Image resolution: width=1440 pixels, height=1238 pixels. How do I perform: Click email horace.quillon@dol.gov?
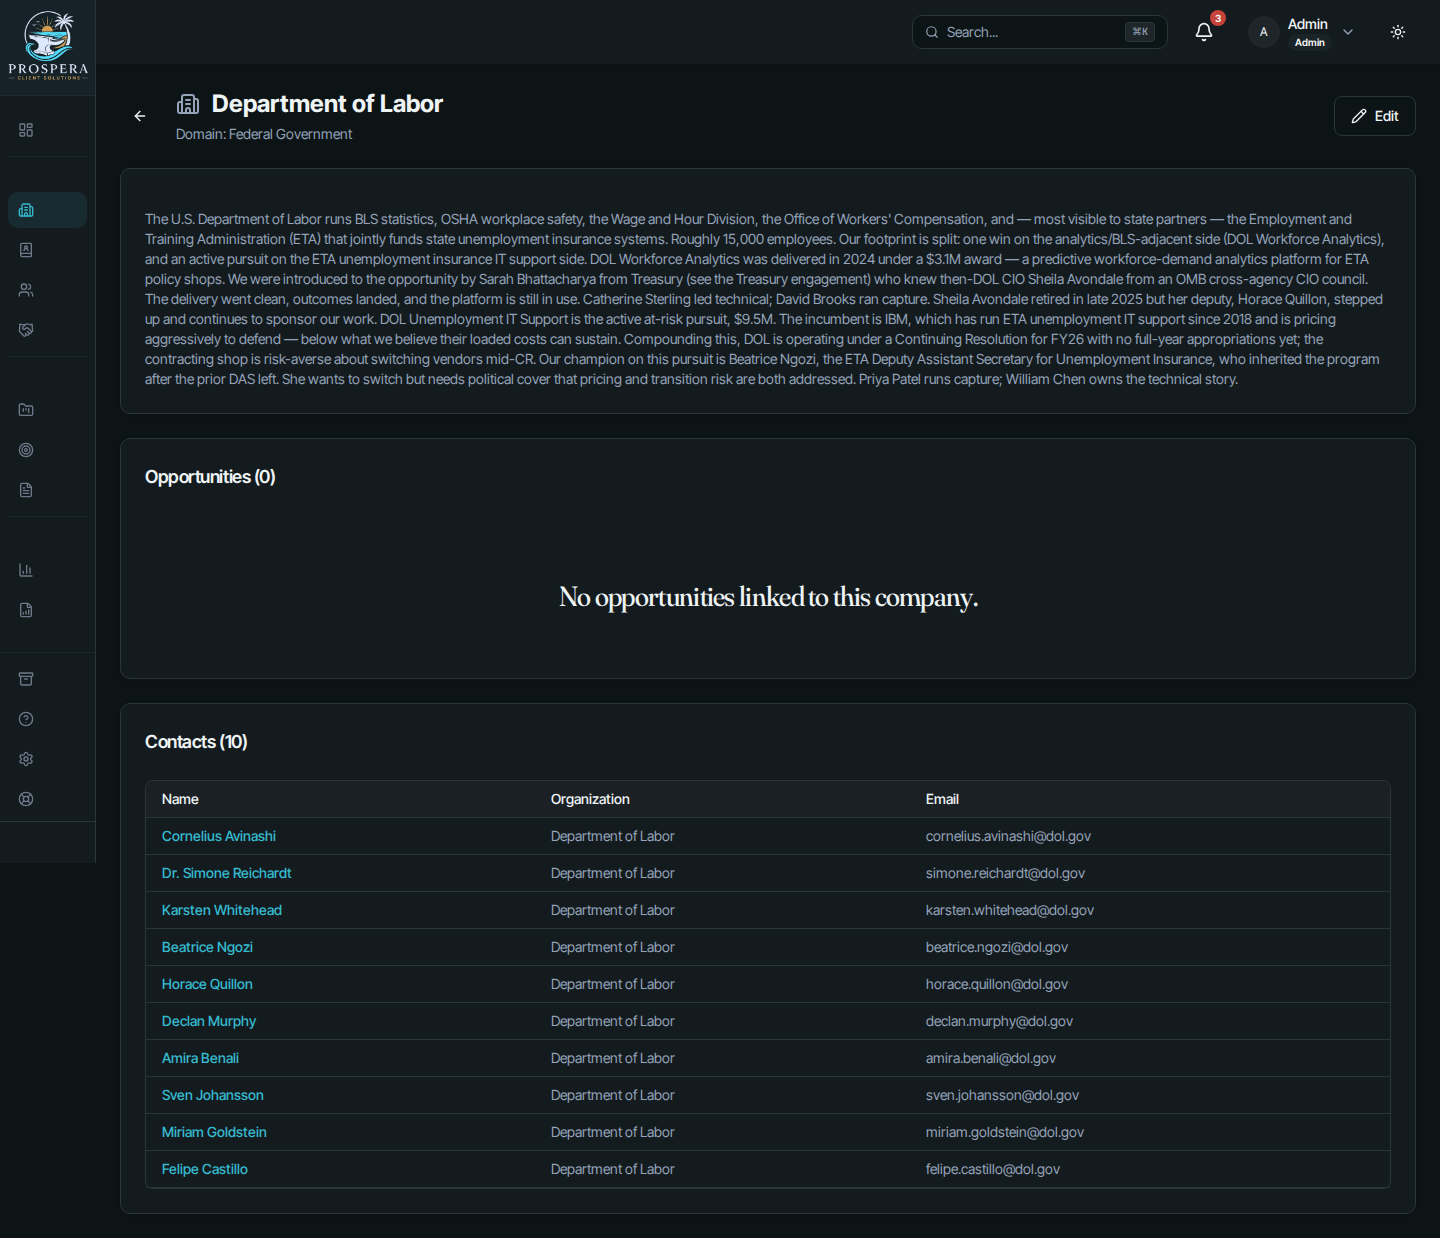997,984
